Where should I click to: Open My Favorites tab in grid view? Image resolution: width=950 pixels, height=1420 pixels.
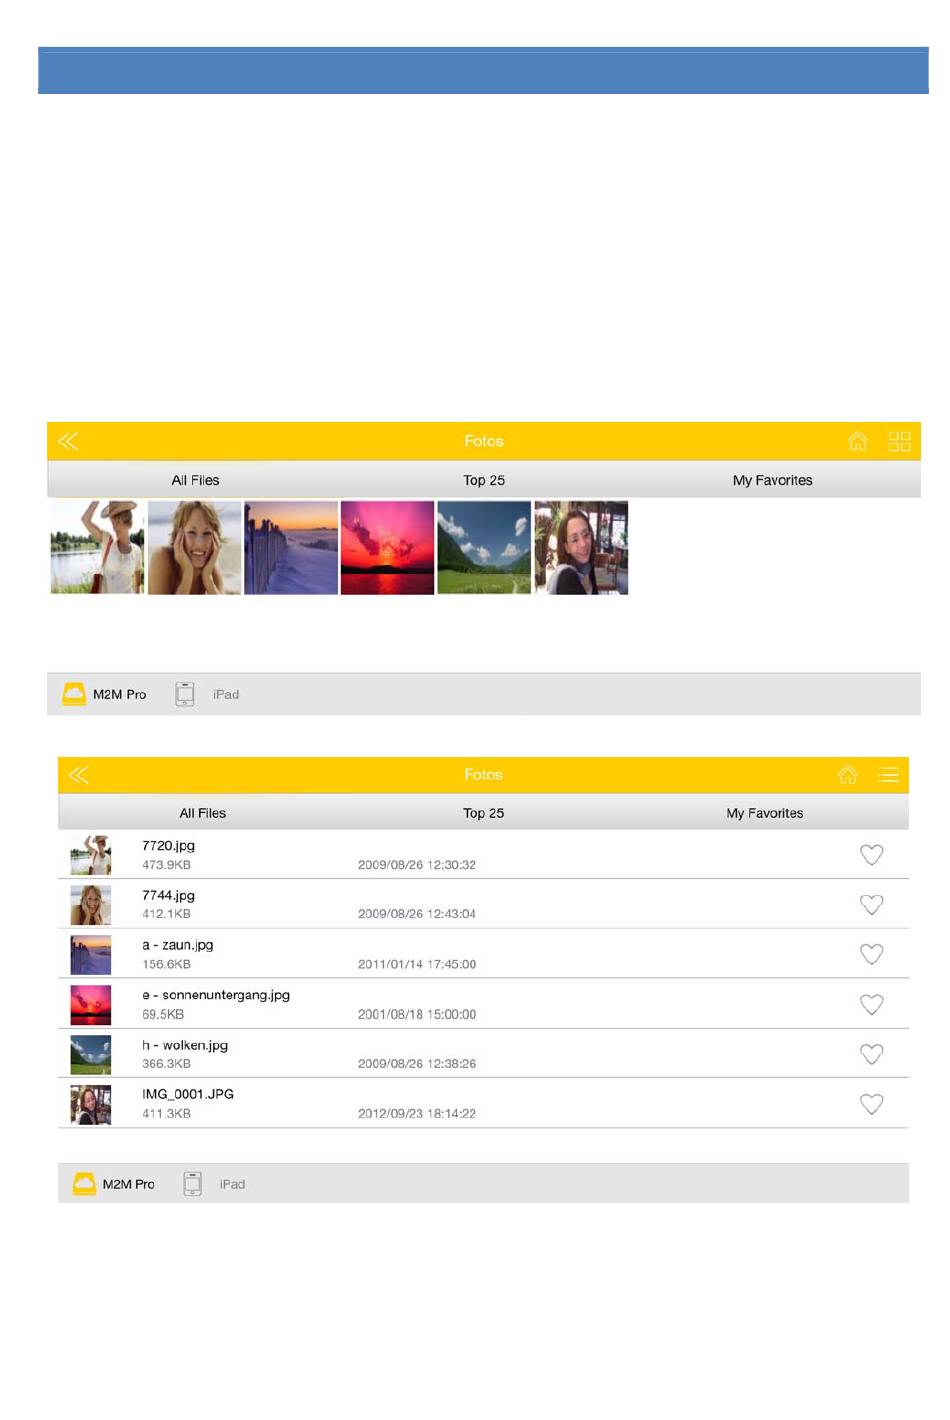pos(772,480)
